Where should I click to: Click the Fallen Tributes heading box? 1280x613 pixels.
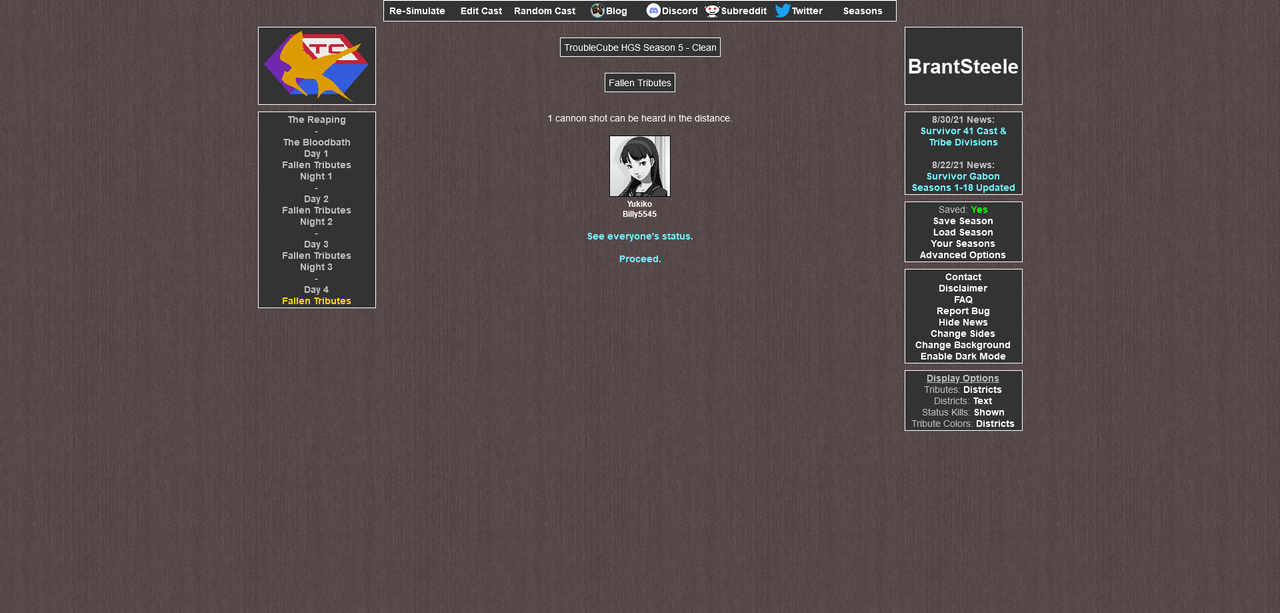(640, 83)
